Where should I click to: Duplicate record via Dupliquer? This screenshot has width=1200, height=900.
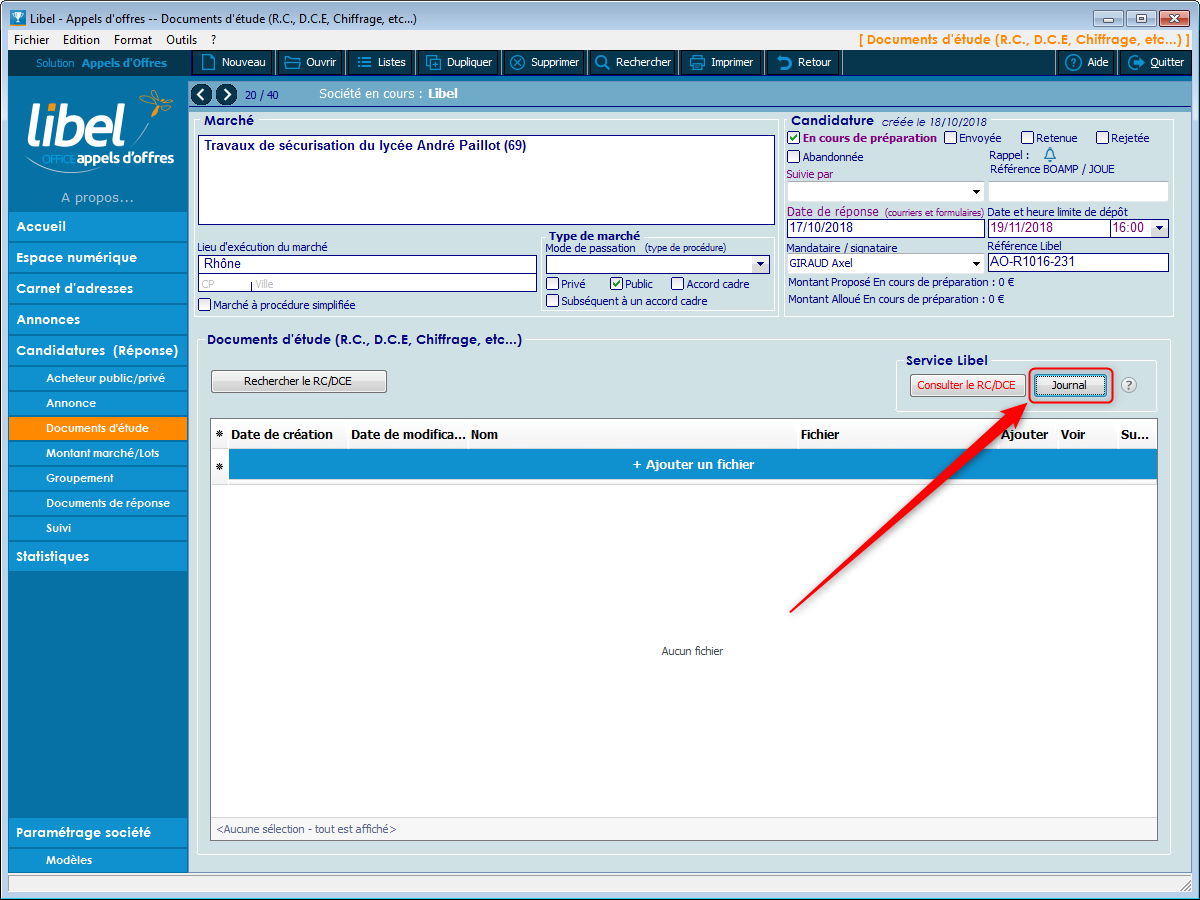click(x=459, y=62)
